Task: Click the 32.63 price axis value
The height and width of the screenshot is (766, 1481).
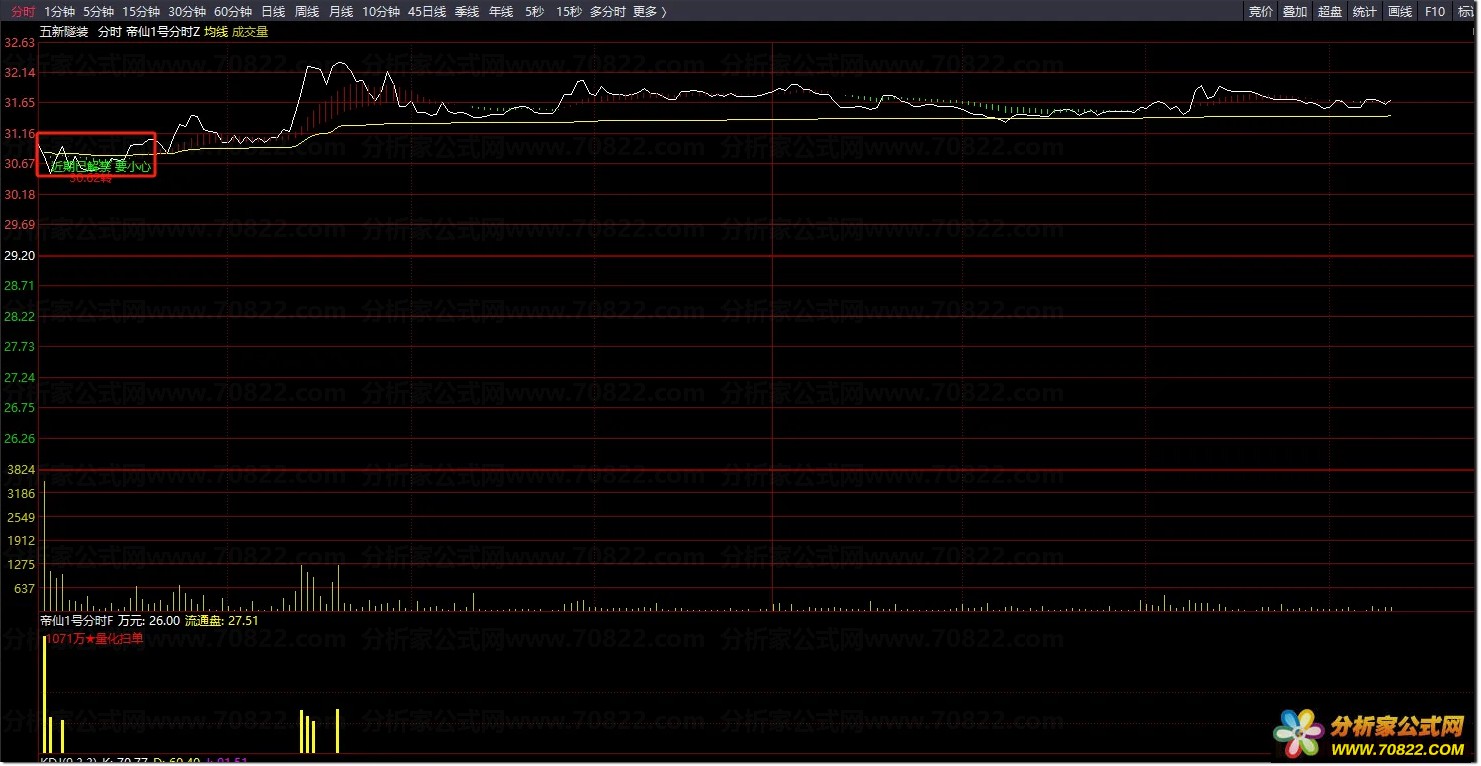Action: 20,43
